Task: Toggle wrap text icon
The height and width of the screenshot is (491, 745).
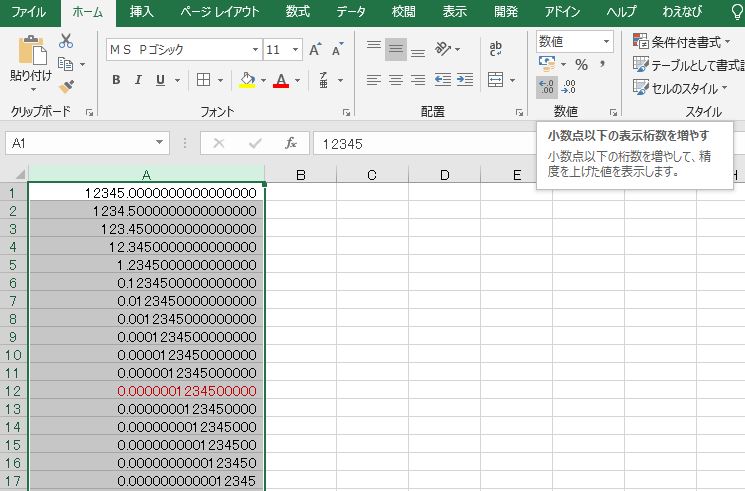Action: [x=496, y=48]
